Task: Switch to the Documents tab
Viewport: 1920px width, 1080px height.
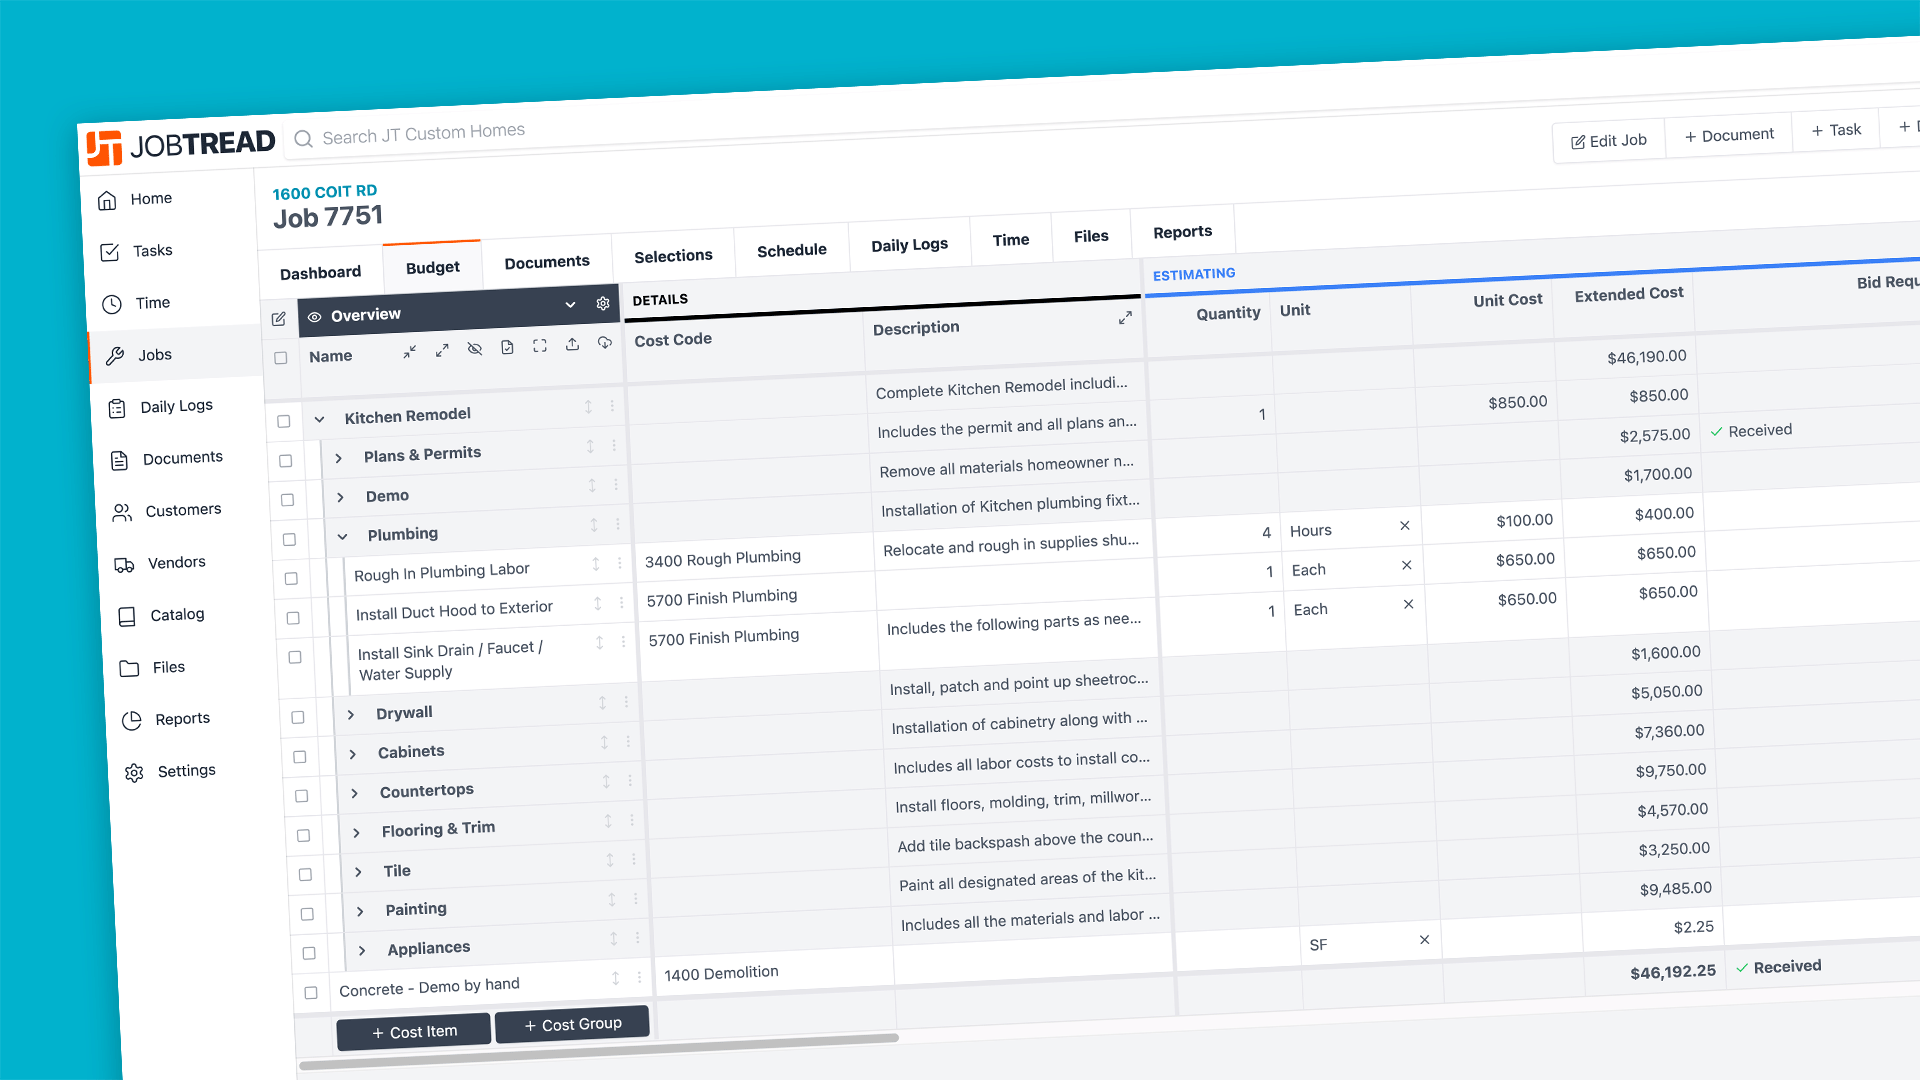Action: [x=547, y=262]
